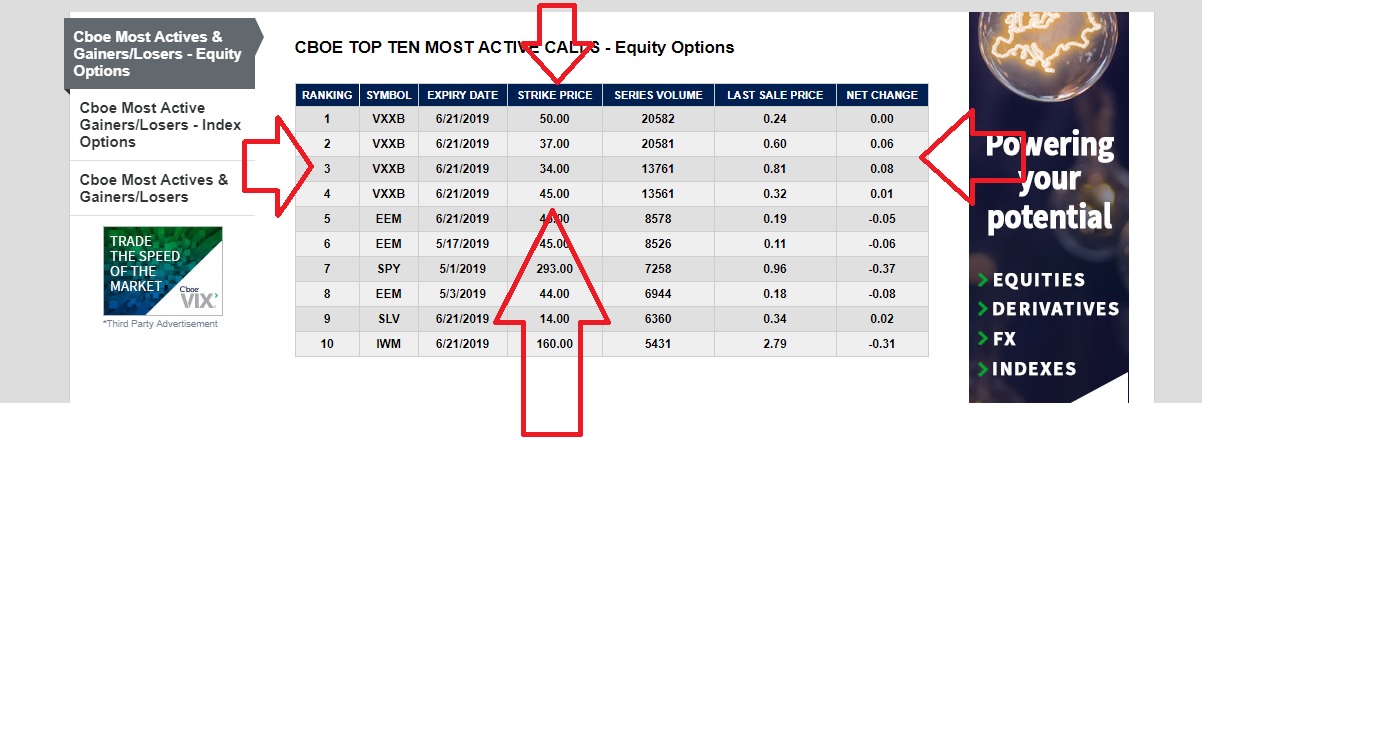Select the SPY symbol cell

388,269
